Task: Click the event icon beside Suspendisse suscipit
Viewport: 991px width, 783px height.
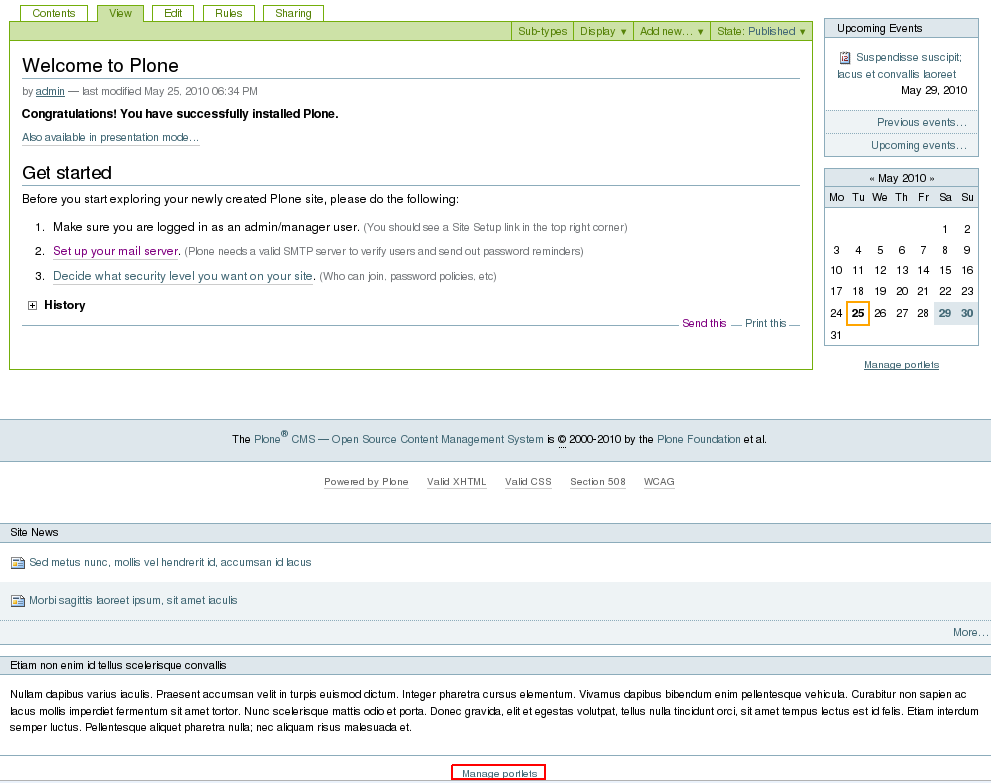Action: coord(844,58)
